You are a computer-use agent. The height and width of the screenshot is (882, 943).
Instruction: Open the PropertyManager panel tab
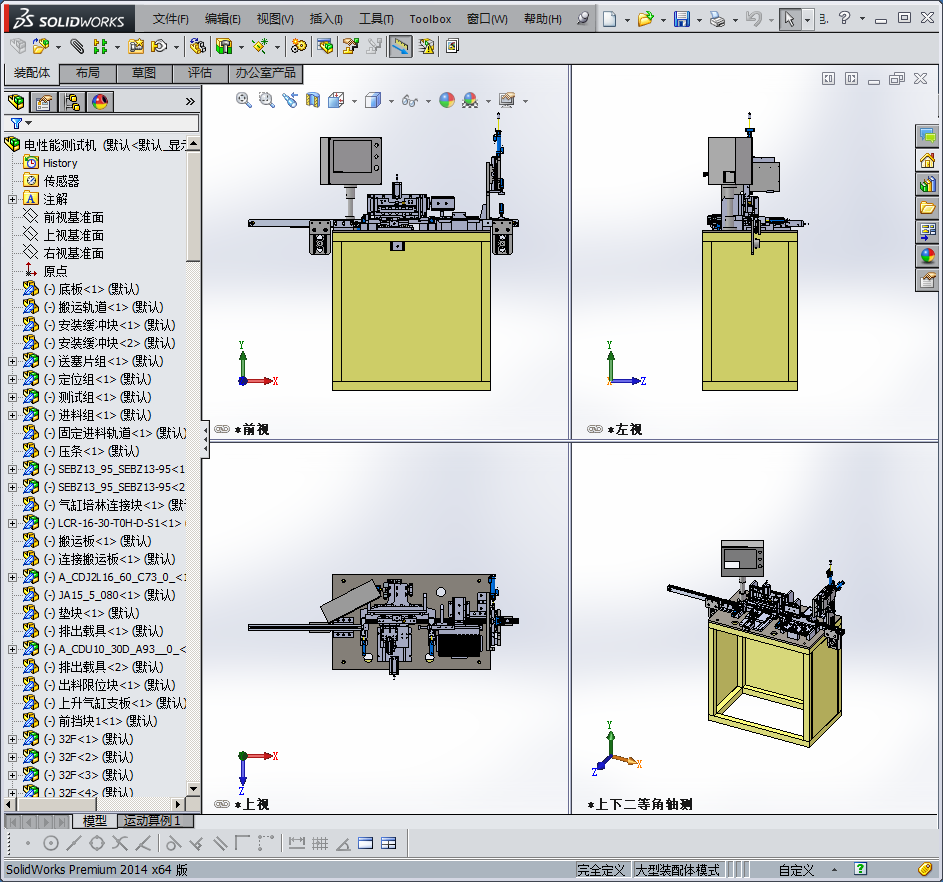point(44,102)
